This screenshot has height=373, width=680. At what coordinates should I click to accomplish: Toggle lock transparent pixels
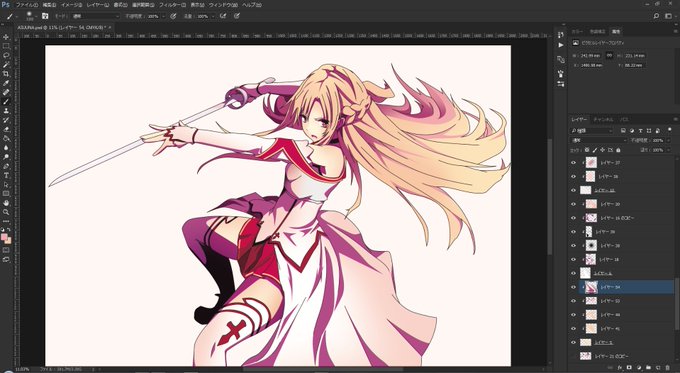(587, 150)
